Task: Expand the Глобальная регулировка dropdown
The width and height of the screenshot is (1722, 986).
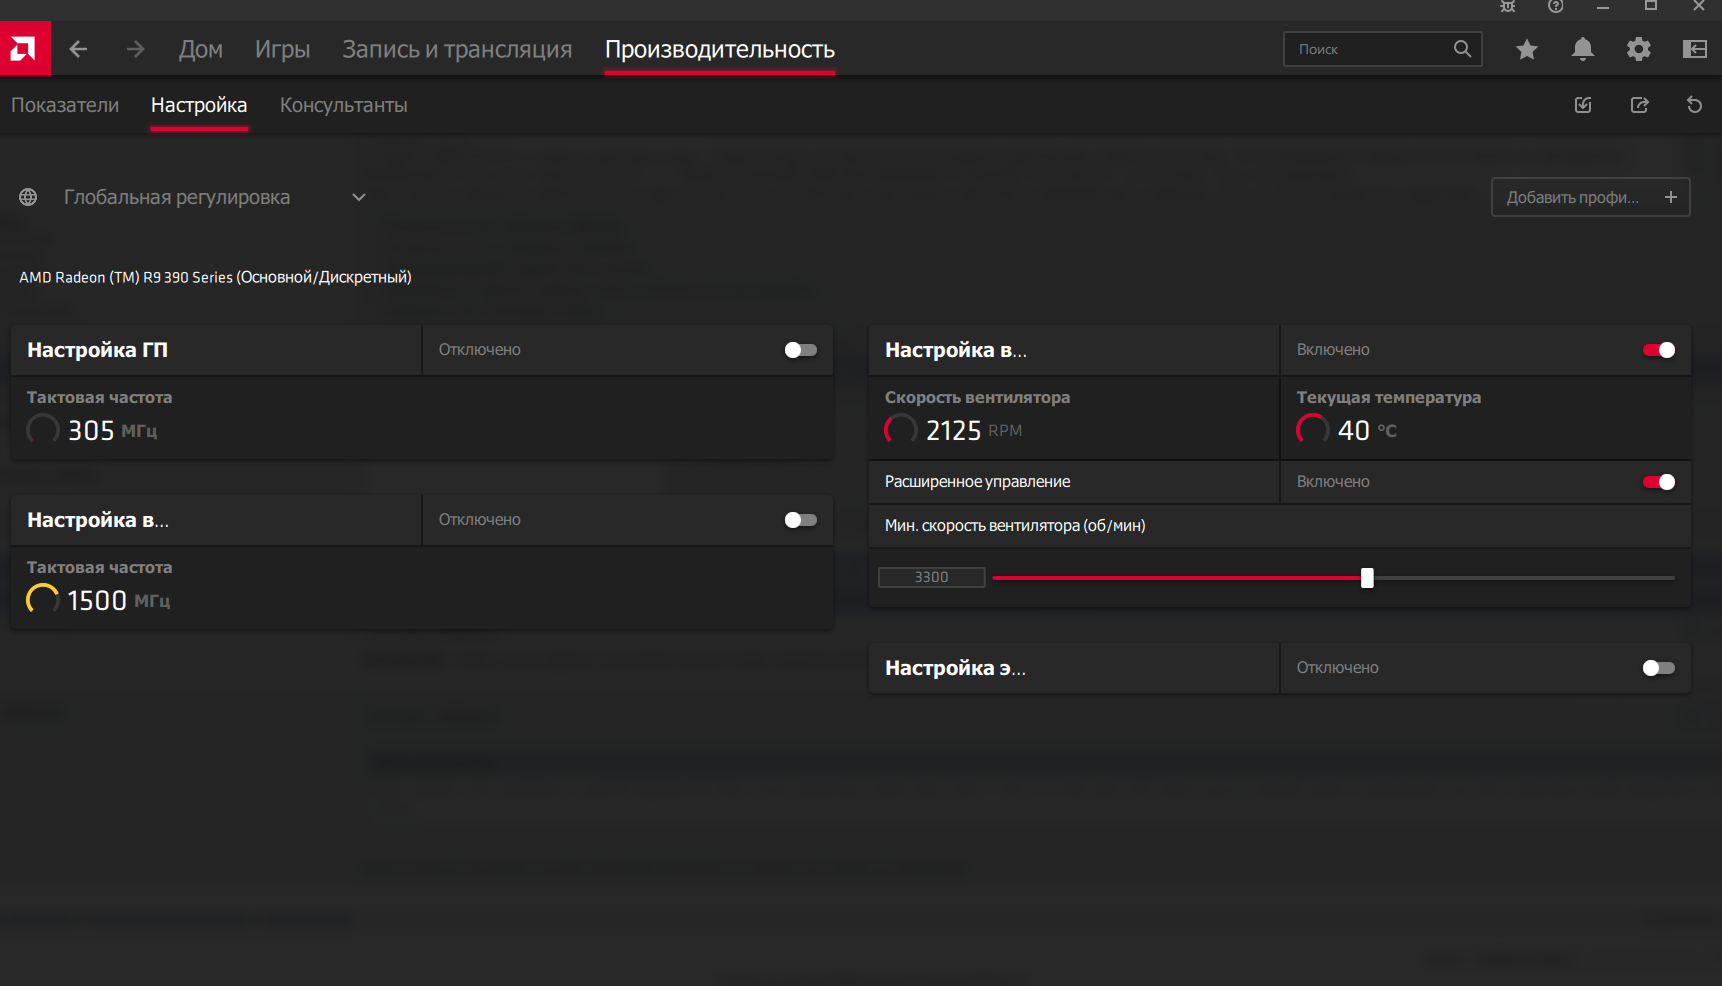Action: point(358,198)
